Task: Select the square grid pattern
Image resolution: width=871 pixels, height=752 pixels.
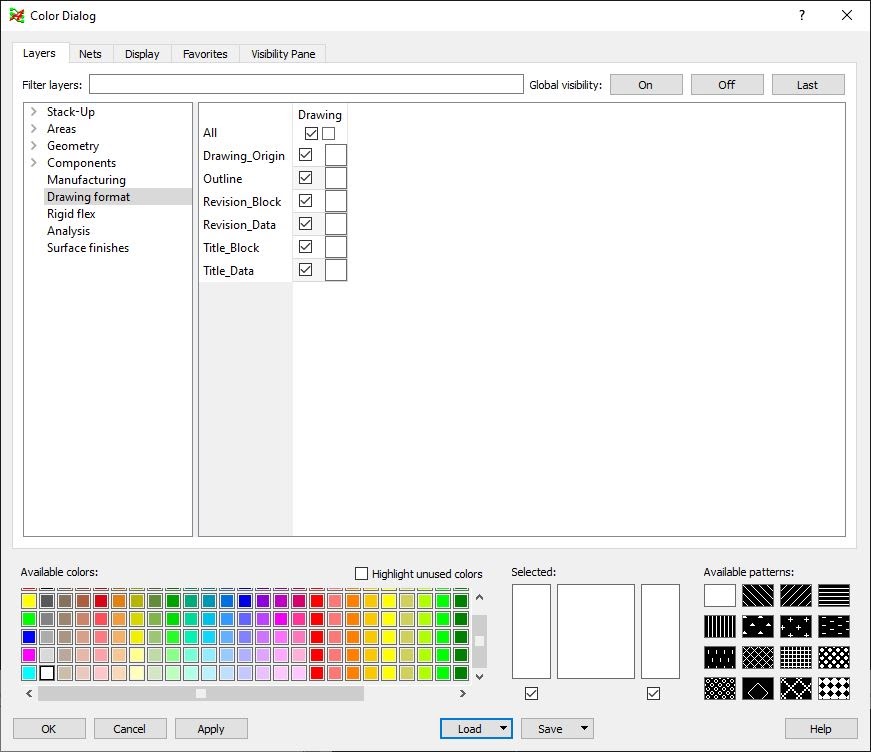Action: pyautogui.click(x=796, y=658)
